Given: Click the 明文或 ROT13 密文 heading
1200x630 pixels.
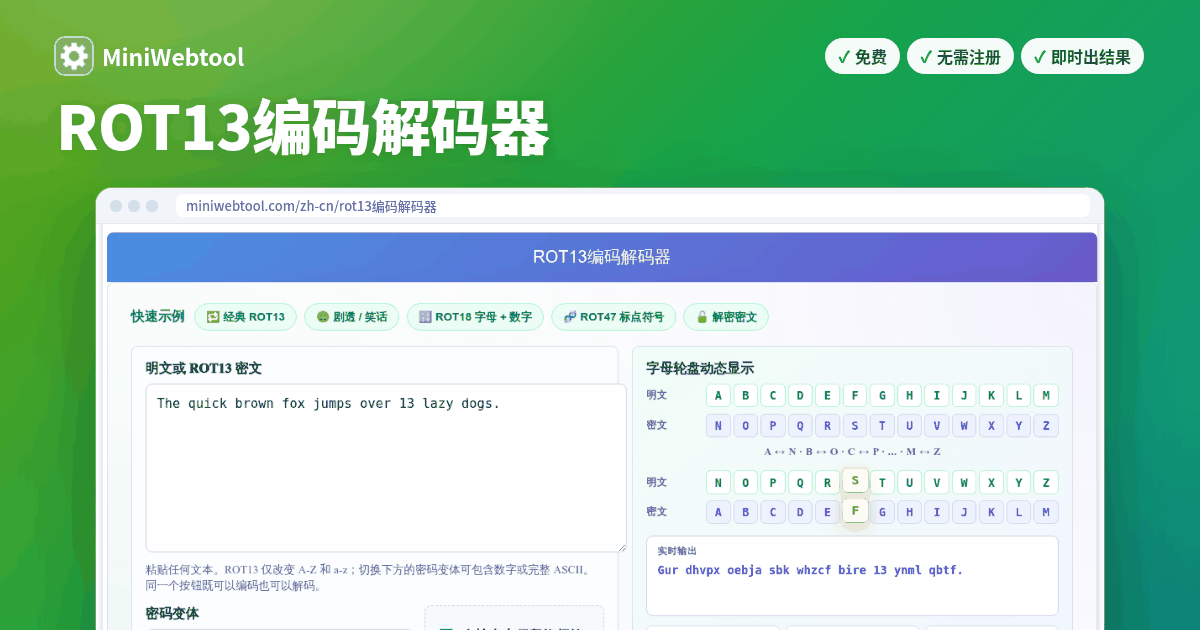Looking at the screenshot, I should 203,368.
